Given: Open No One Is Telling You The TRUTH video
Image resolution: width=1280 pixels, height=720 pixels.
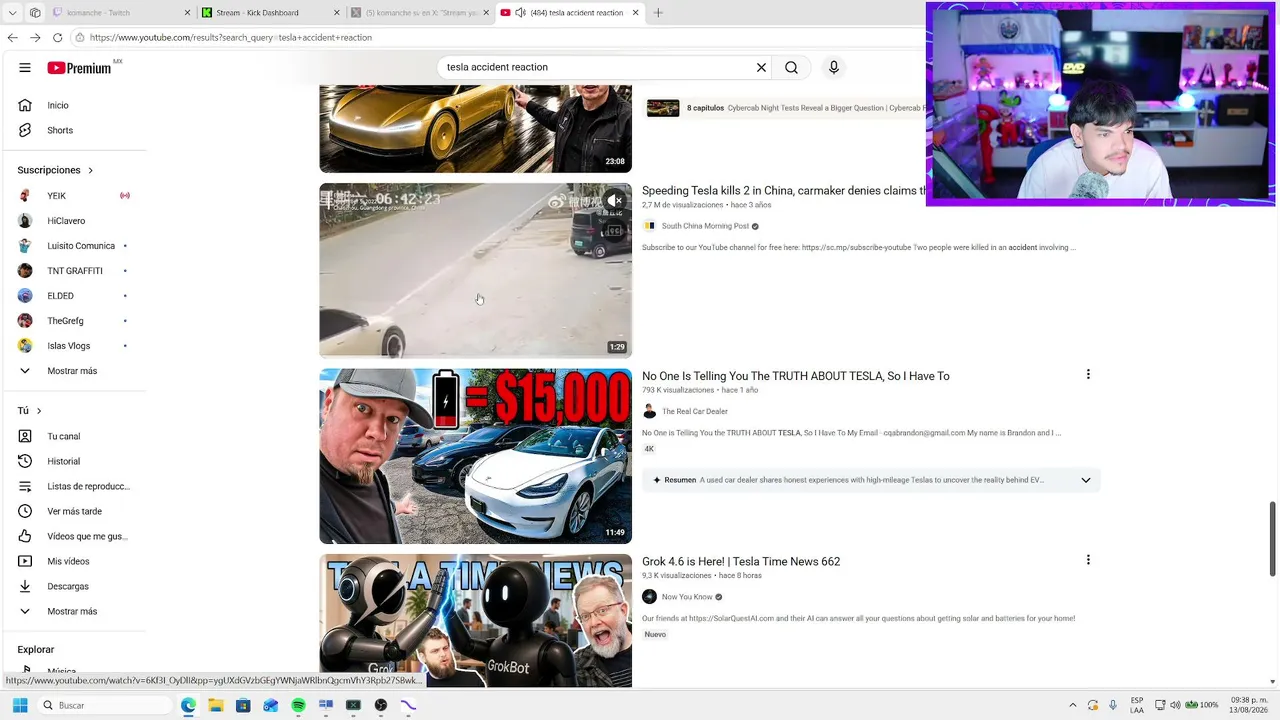Looking at the screenshot, I should (x=796, y=376).
